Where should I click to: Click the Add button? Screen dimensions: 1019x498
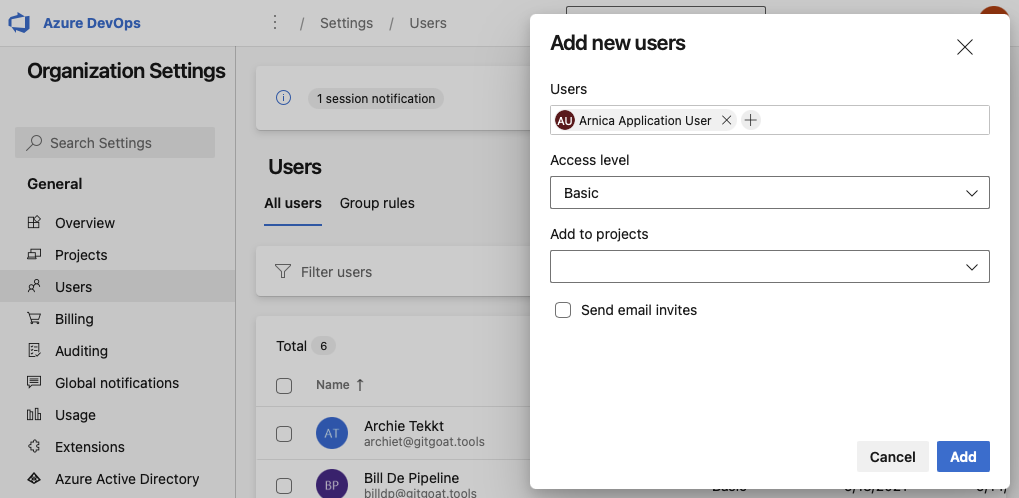point(962,457)
